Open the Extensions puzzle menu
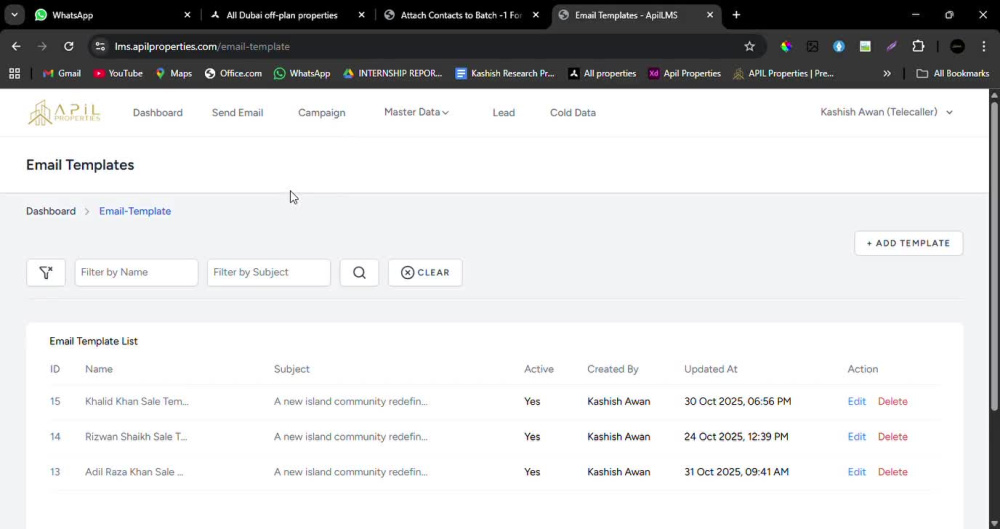 pyautogui.click(x=918, y=46)
